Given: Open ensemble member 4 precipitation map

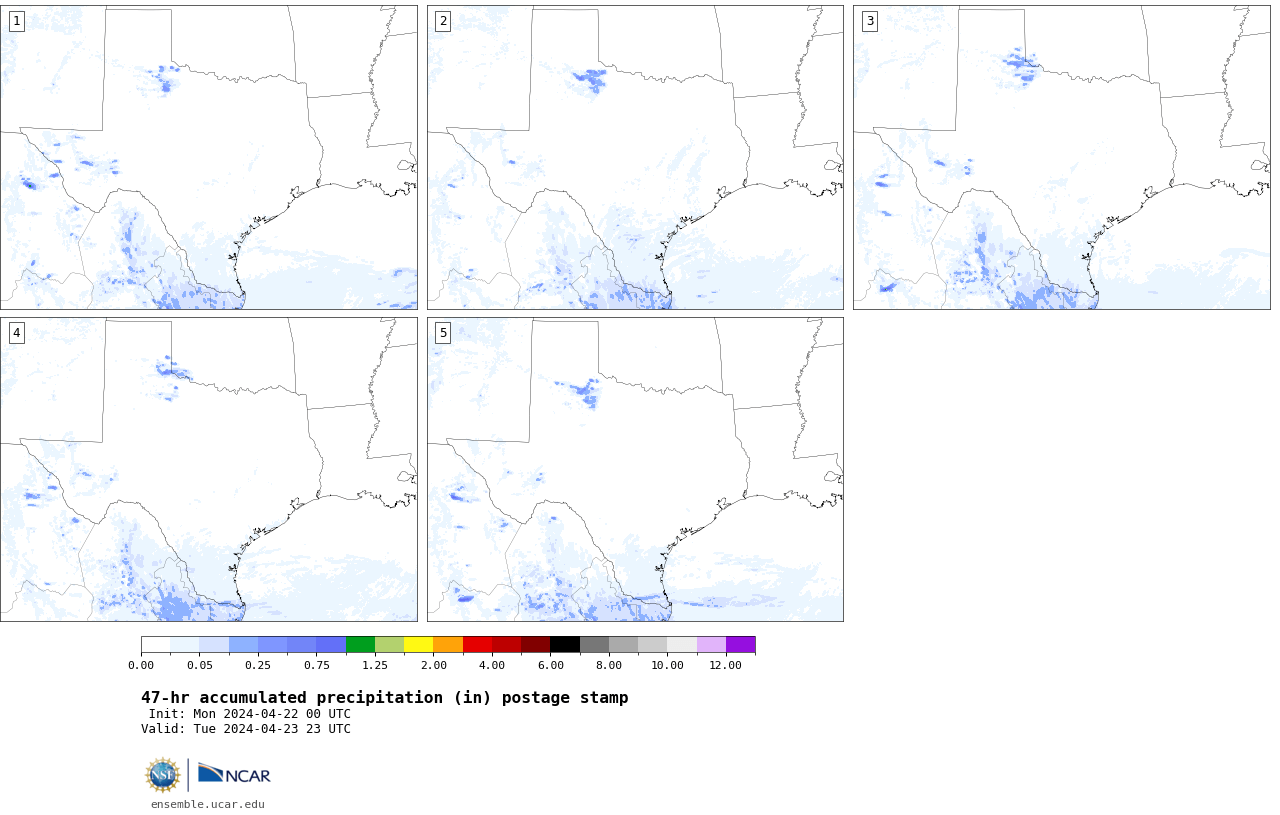Looking at the screenshot, I should [x=209, y=469].
